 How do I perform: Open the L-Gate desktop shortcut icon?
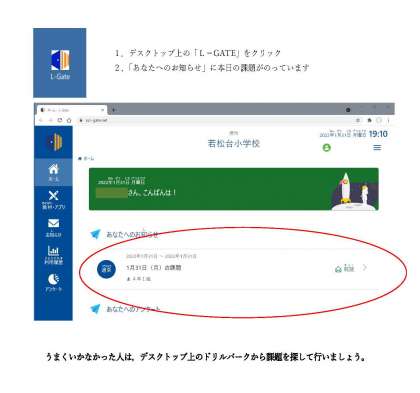(x=60, y=63)
